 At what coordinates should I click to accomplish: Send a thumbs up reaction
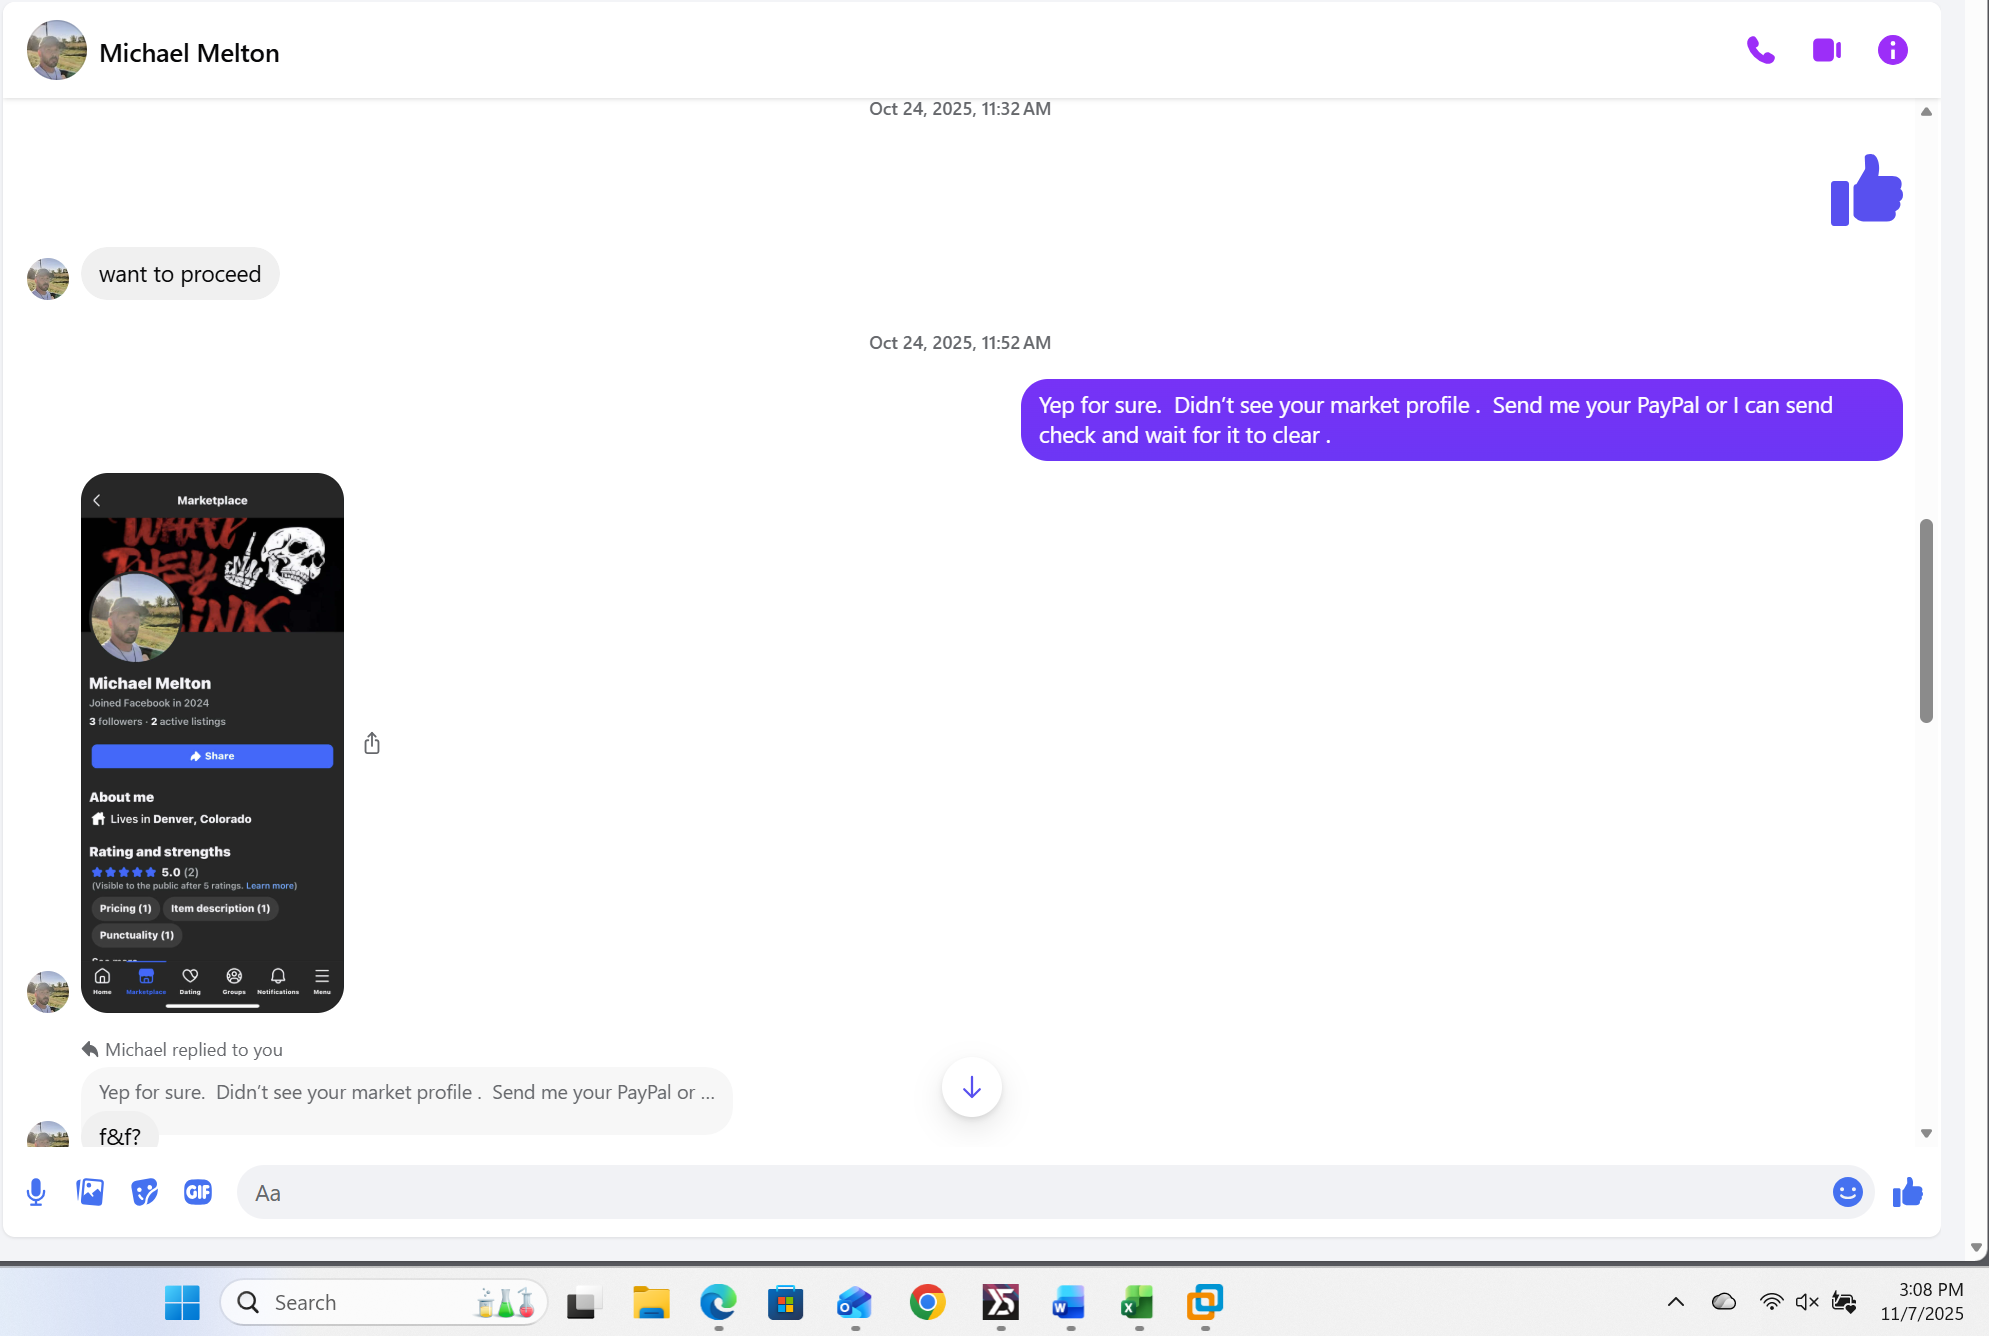(1907, 1192)
